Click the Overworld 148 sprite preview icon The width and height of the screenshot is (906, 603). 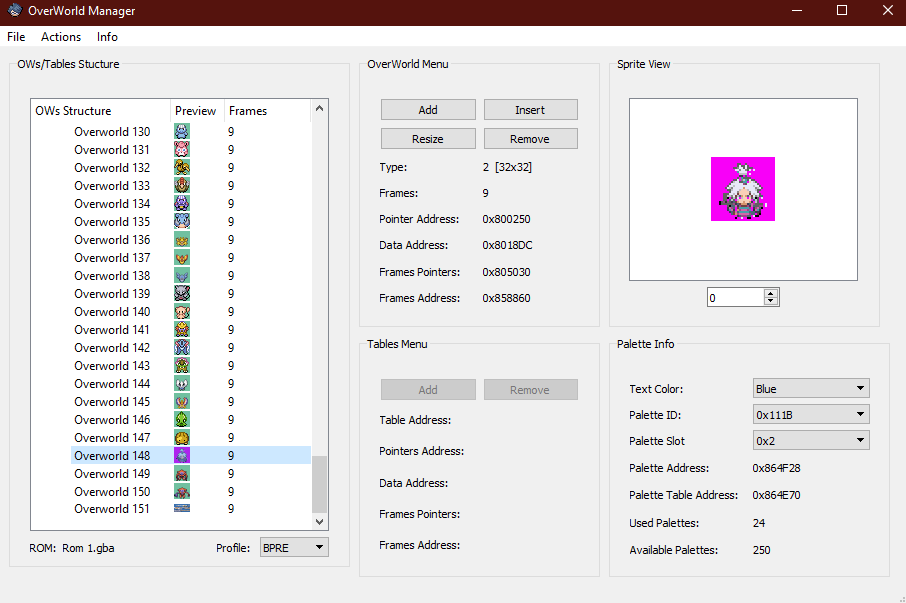click(182, 456)
